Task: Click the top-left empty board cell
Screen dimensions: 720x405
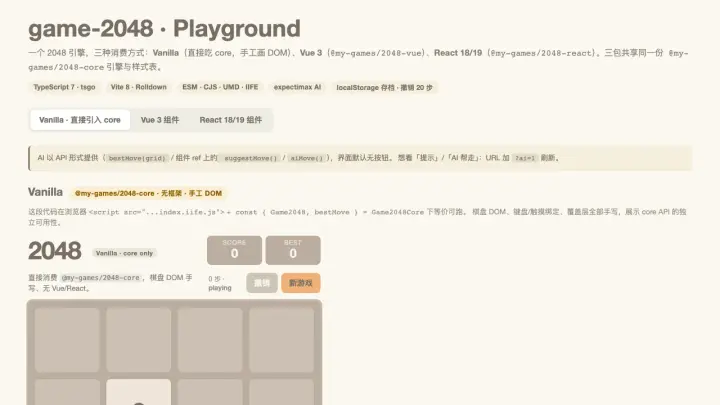Action: (67, 340)
